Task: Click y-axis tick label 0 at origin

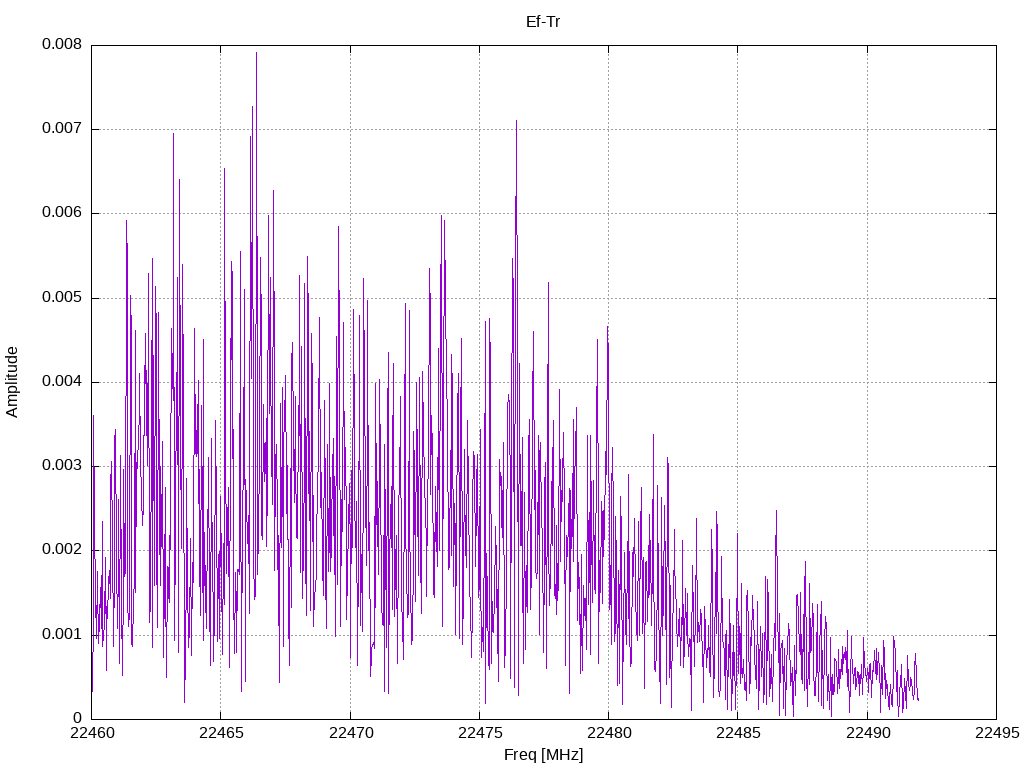Action: pyautogui.click(x=78, y=718)
